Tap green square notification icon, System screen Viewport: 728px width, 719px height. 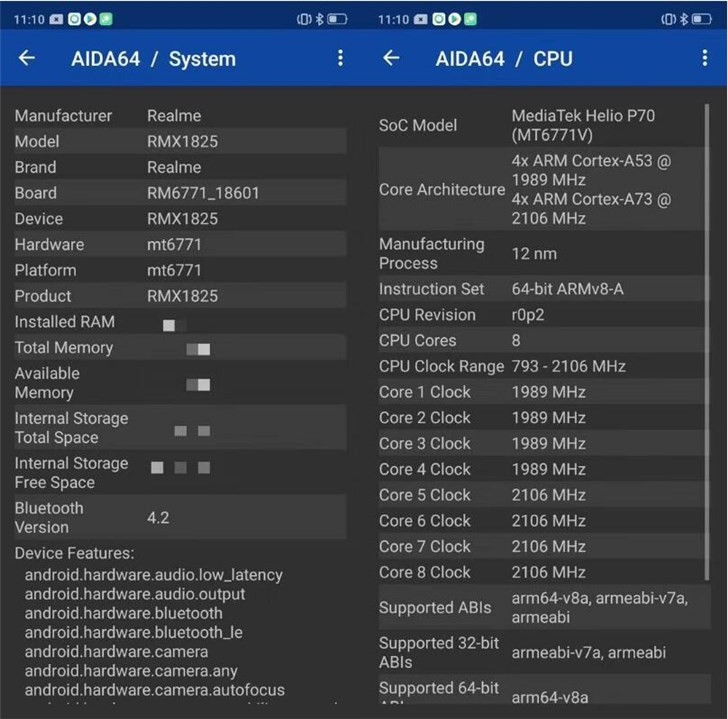106,19
